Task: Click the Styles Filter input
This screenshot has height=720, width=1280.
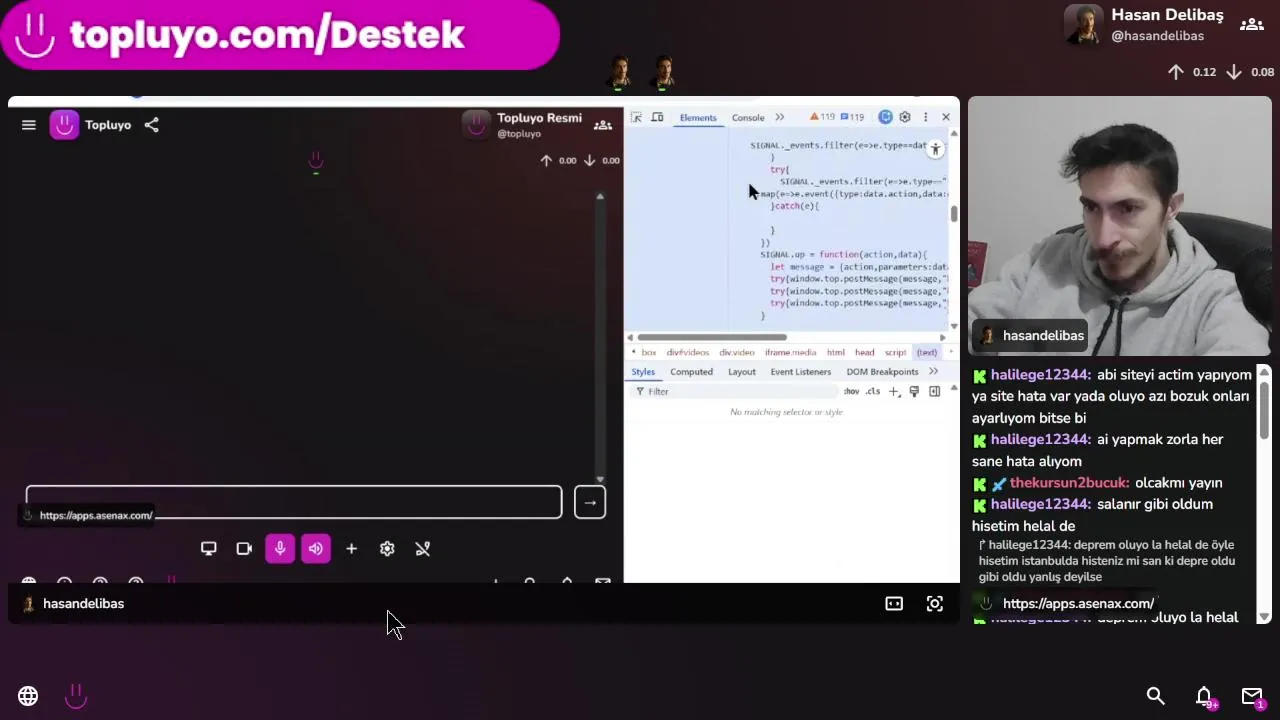Action: coord(735,391)
